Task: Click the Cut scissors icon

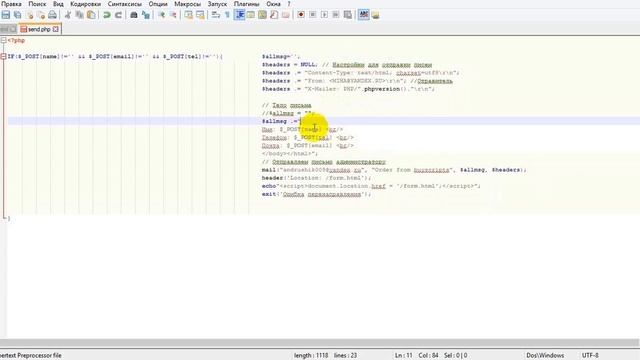Action: [x=68, y=15]
